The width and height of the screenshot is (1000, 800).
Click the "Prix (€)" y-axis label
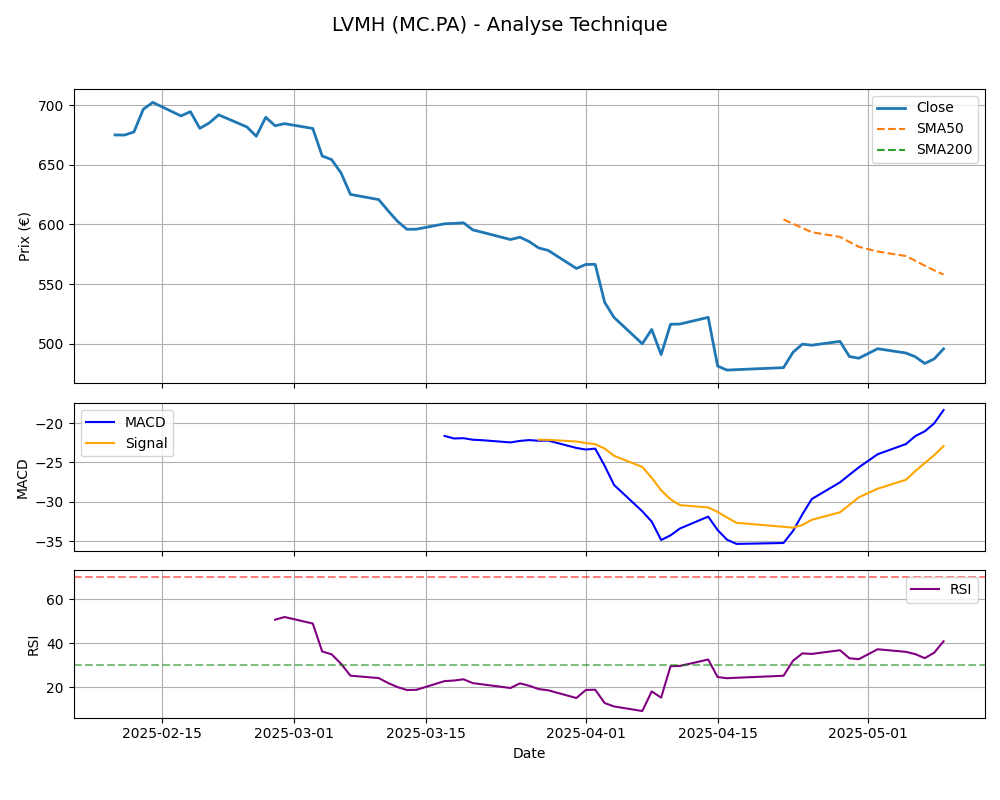(x=25, y=237)
